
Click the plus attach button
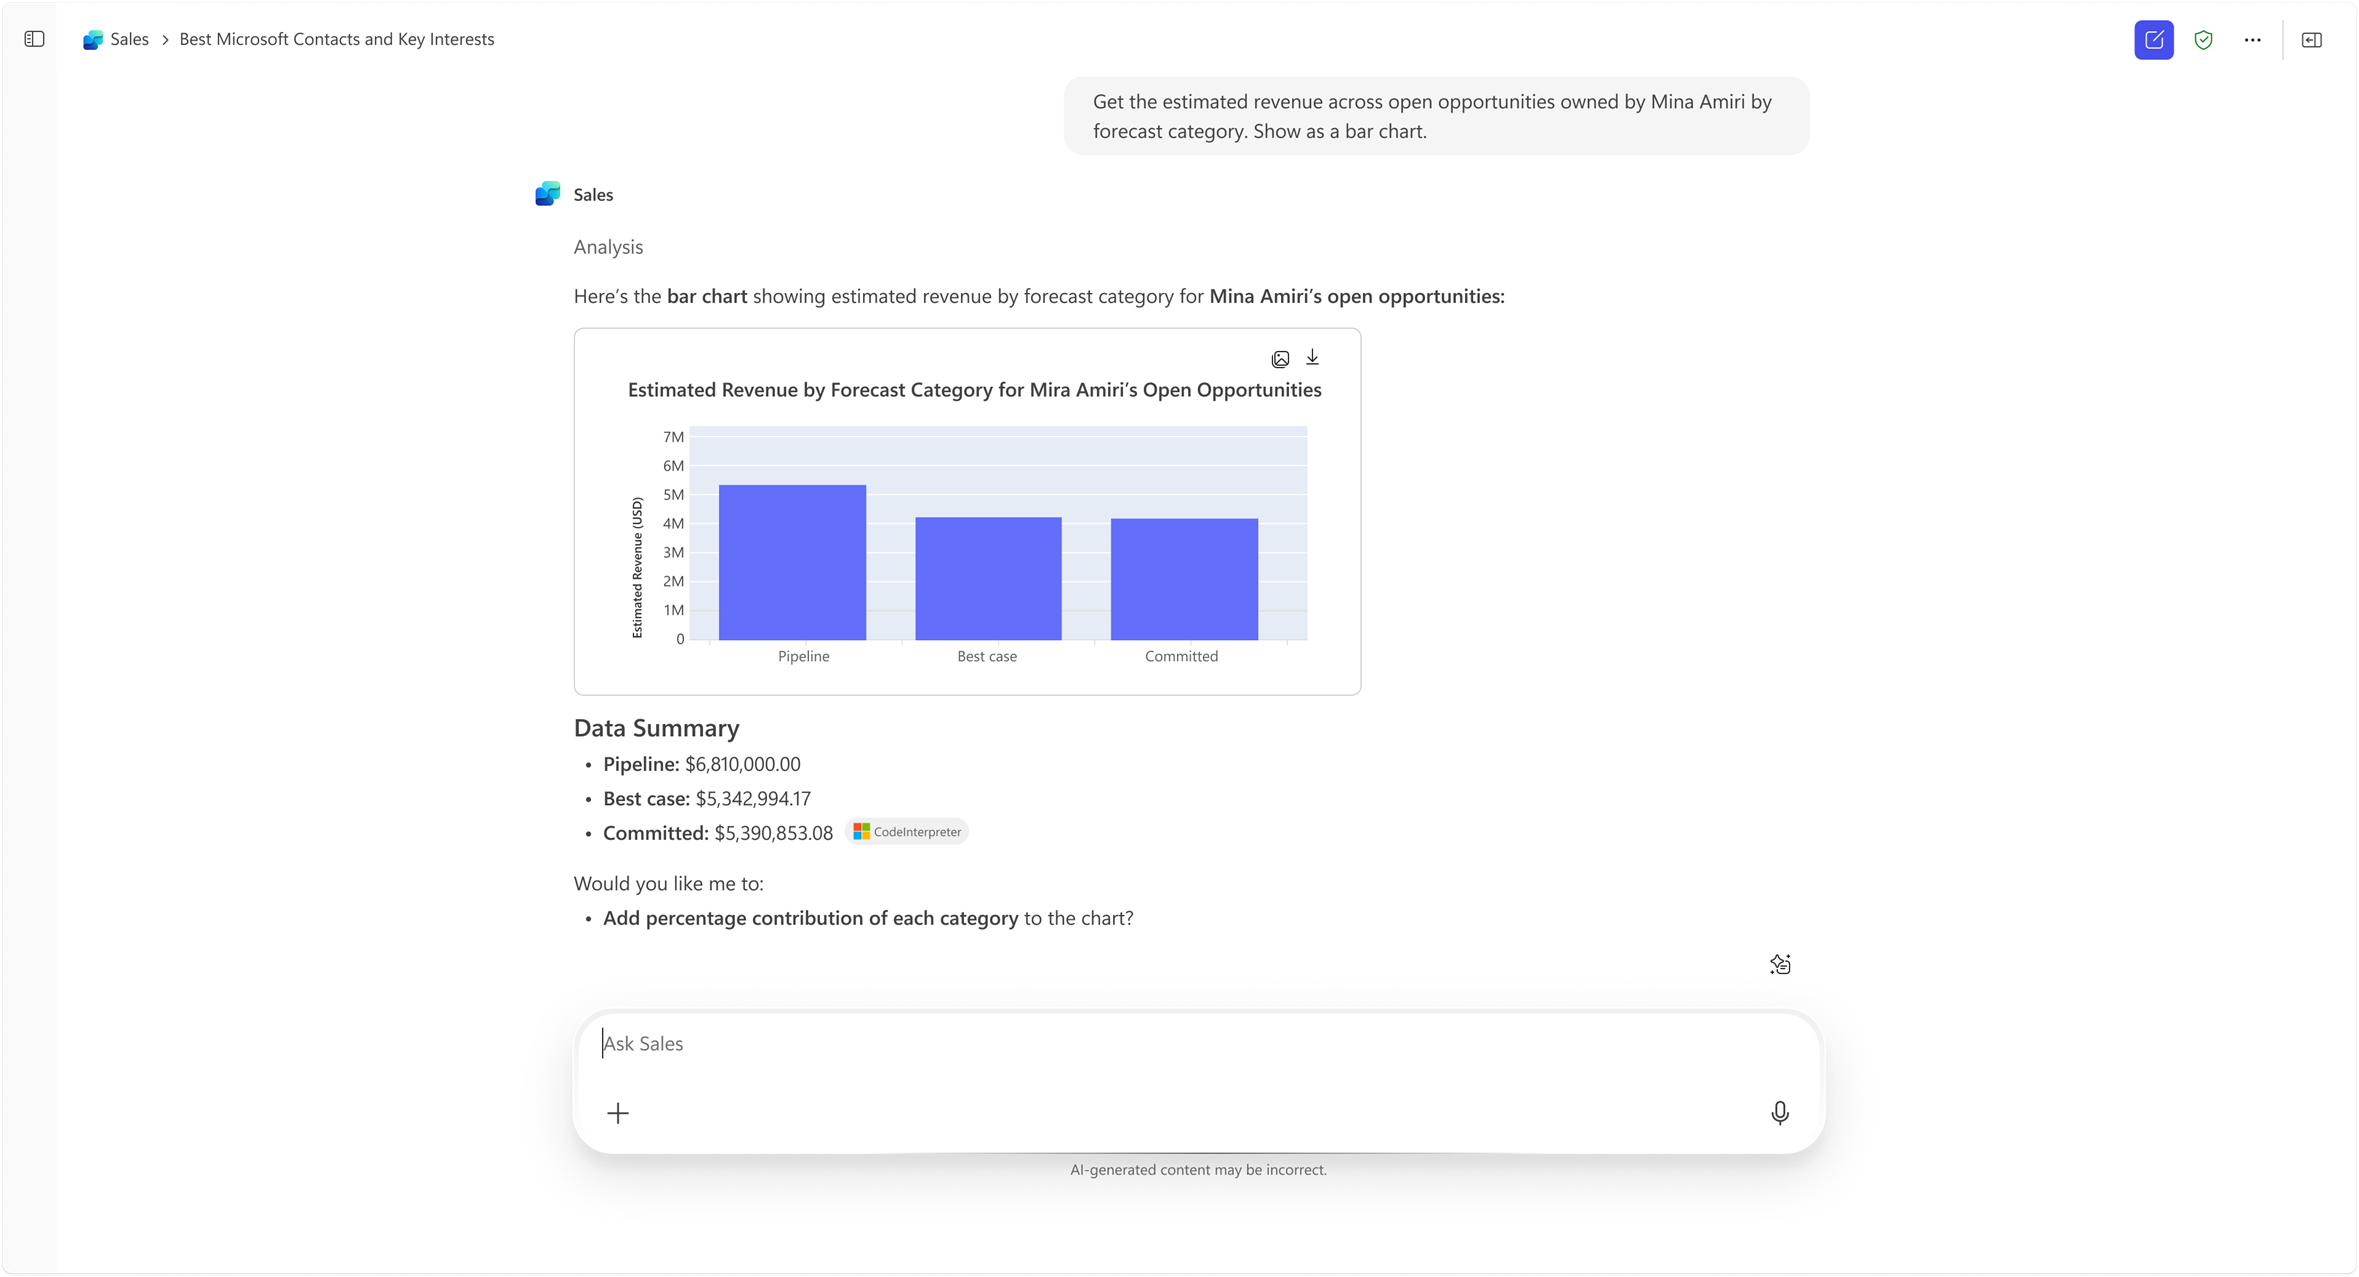[618, 1113]
